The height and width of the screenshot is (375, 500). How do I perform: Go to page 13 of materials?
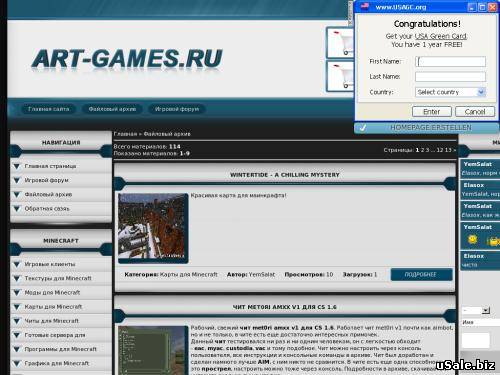(448, 150)
